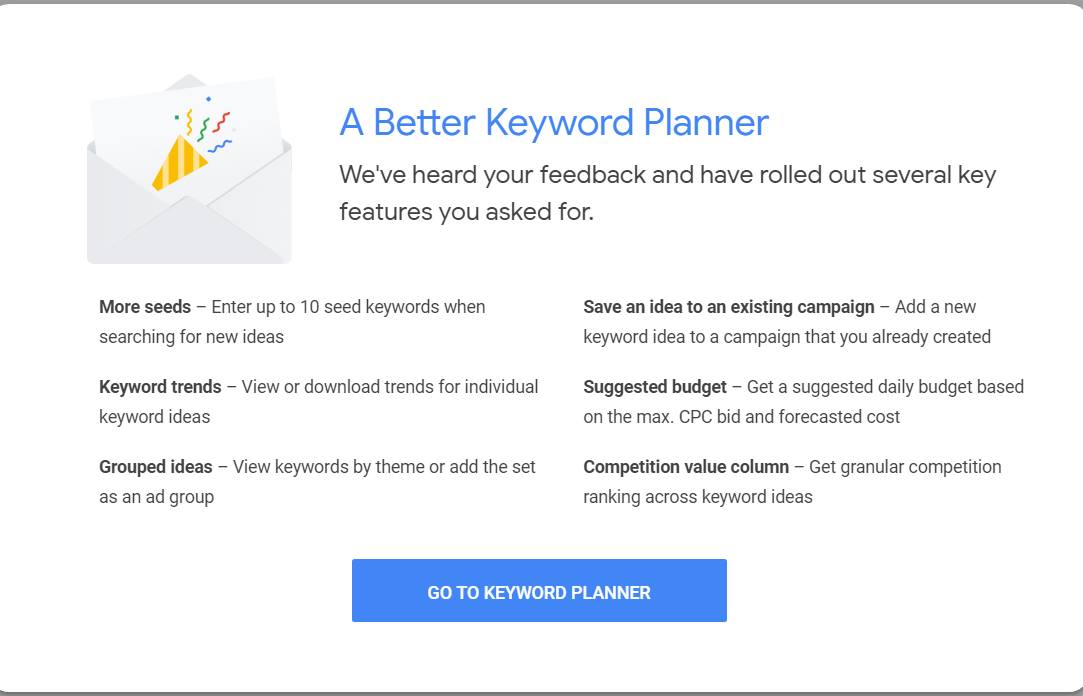Click the 'Keyword trends' feature title
The image size is (1083, 696).
click(x=160, y=387)
